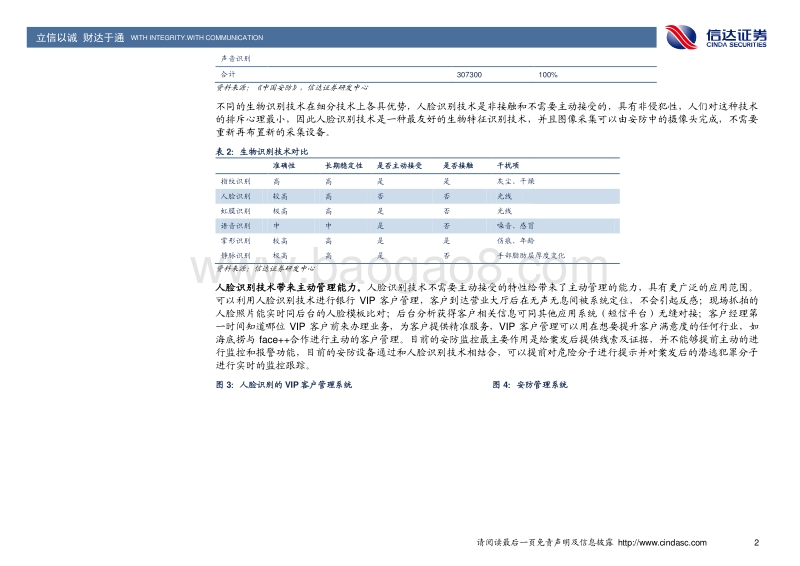This screenshot has height=566, width=800.
Task: Click the 准确性 column header
Action: click(284, 165)
